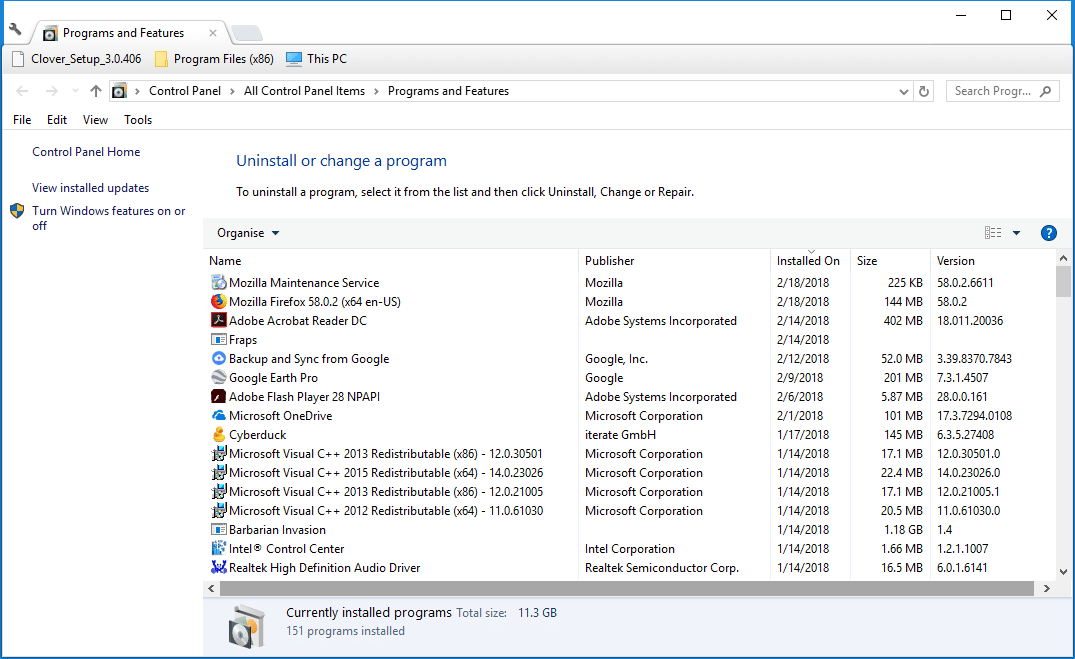Select the Microsoft OneDrive cloud icon
This screenshot has width=1075, height=659.
[219, 416]
